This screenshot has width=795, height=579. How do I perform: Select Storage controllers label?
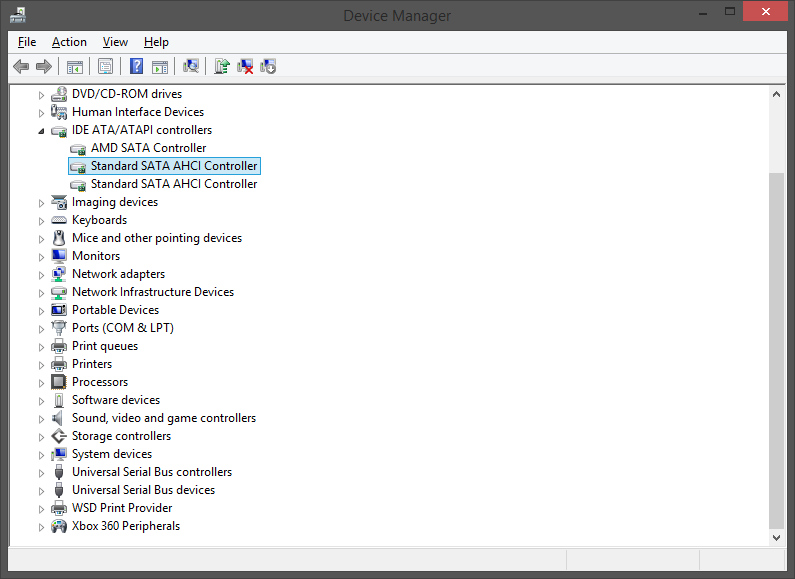click(121, 436)
